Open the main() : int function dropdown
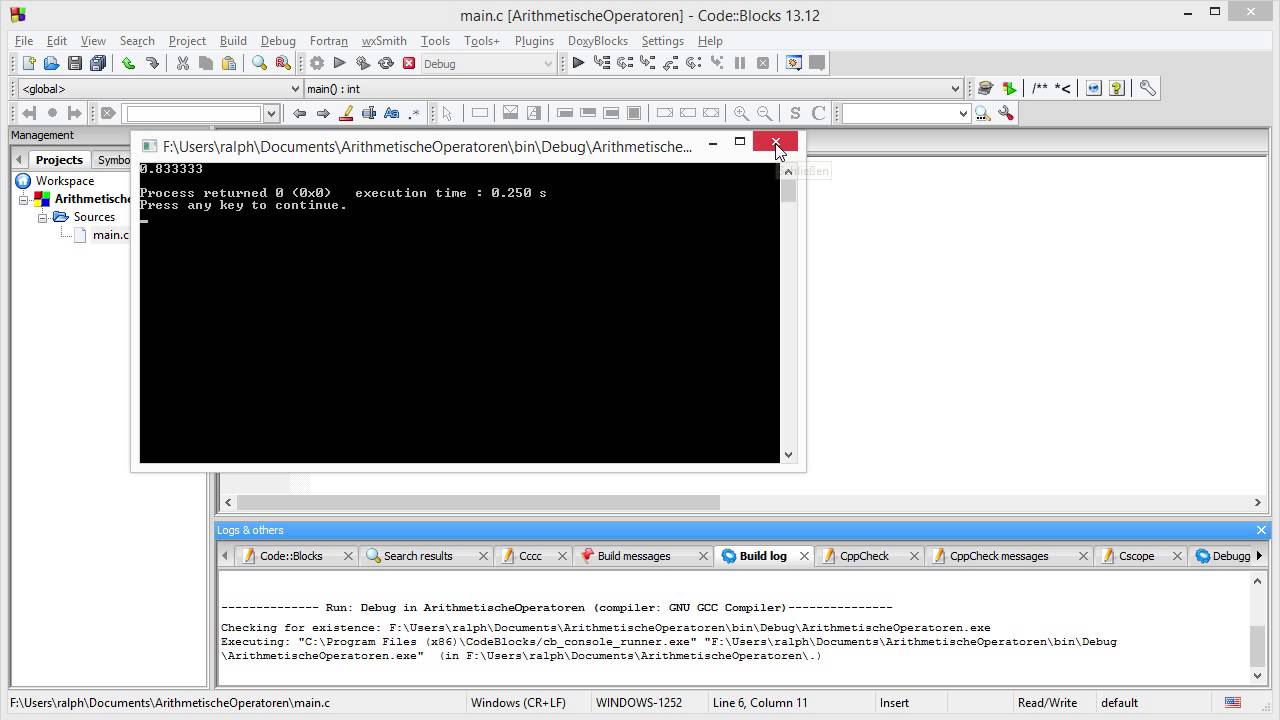The width and height of the screenshot is (1280, 720). click(955, 88)
